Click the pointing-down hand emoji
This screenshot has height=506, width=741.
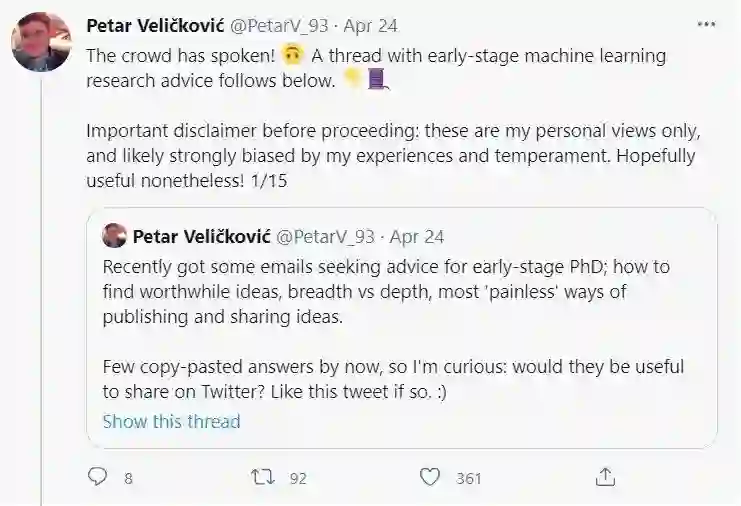pyautogui.click(x=352, y=81)
